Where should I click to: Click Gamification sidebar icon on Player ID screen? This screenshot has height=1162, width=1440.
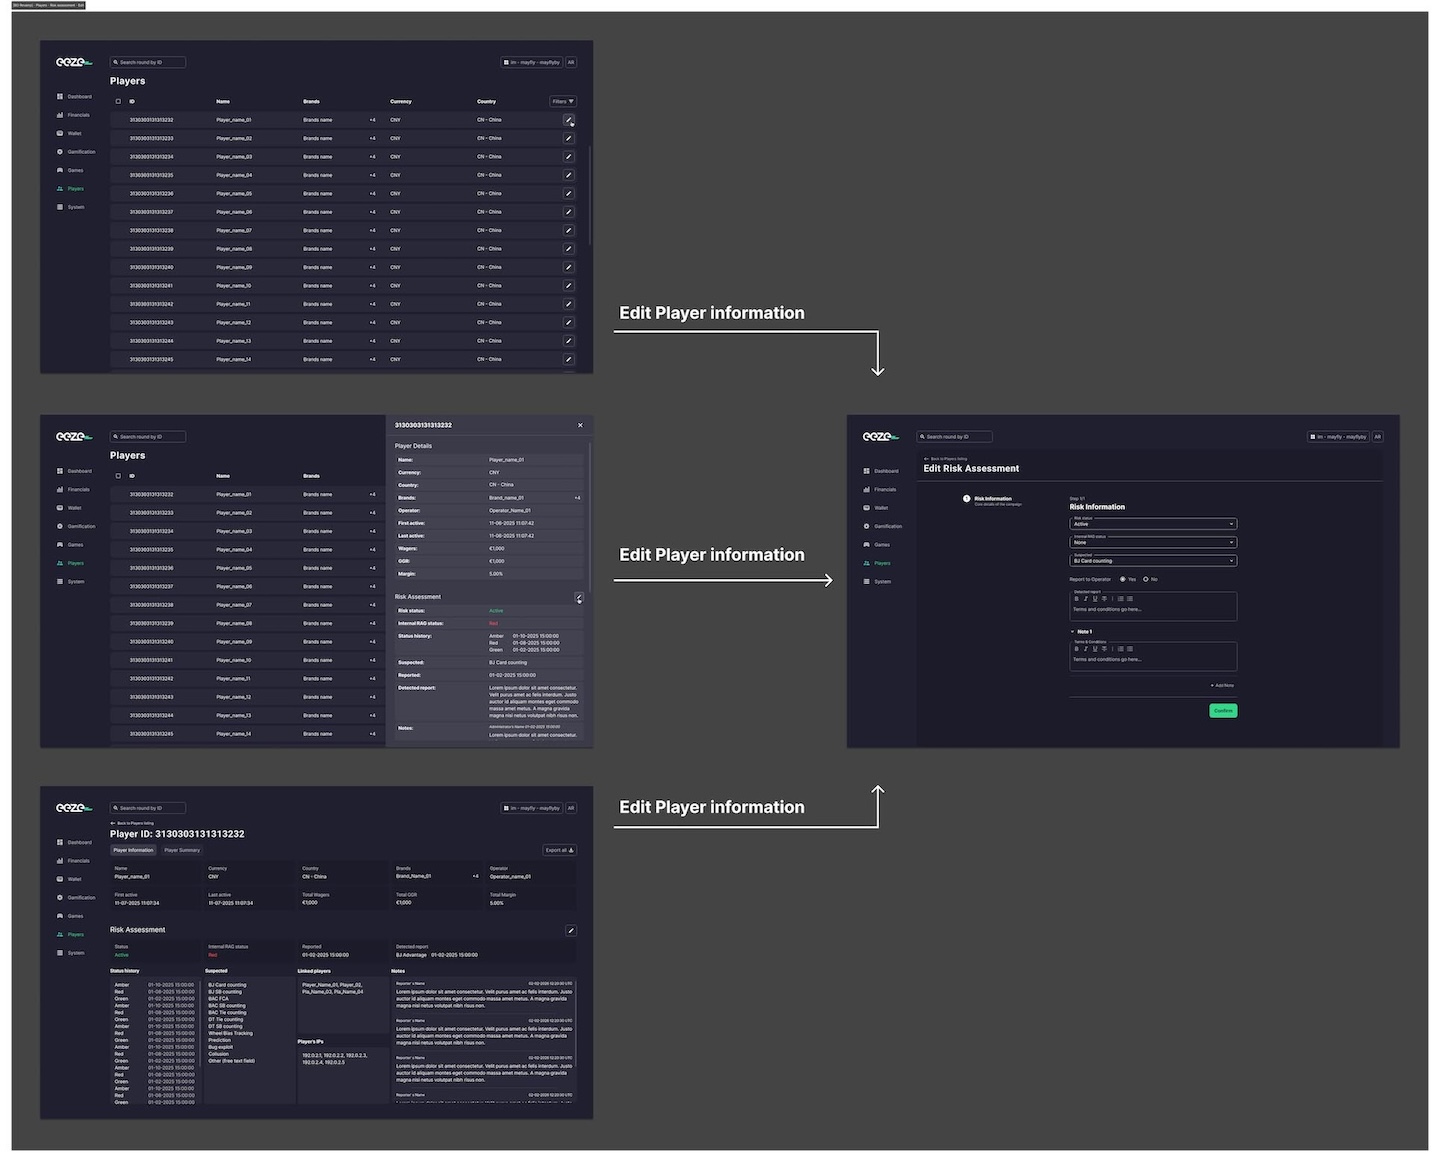(60, 898)
